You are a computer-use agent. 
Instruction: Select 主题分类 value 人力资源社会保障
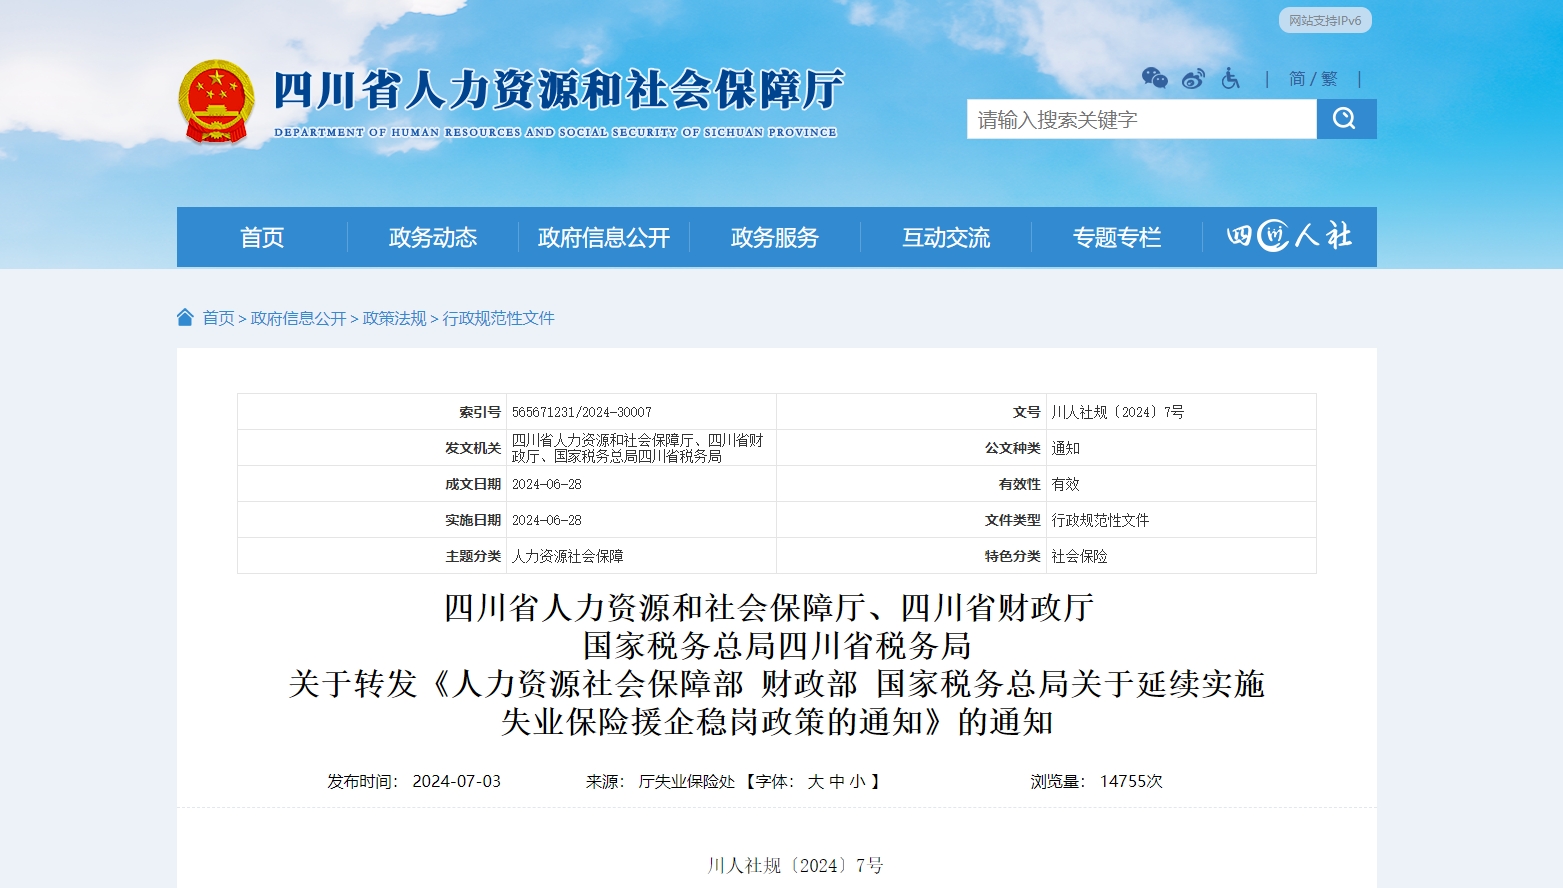tap(567, 556)
